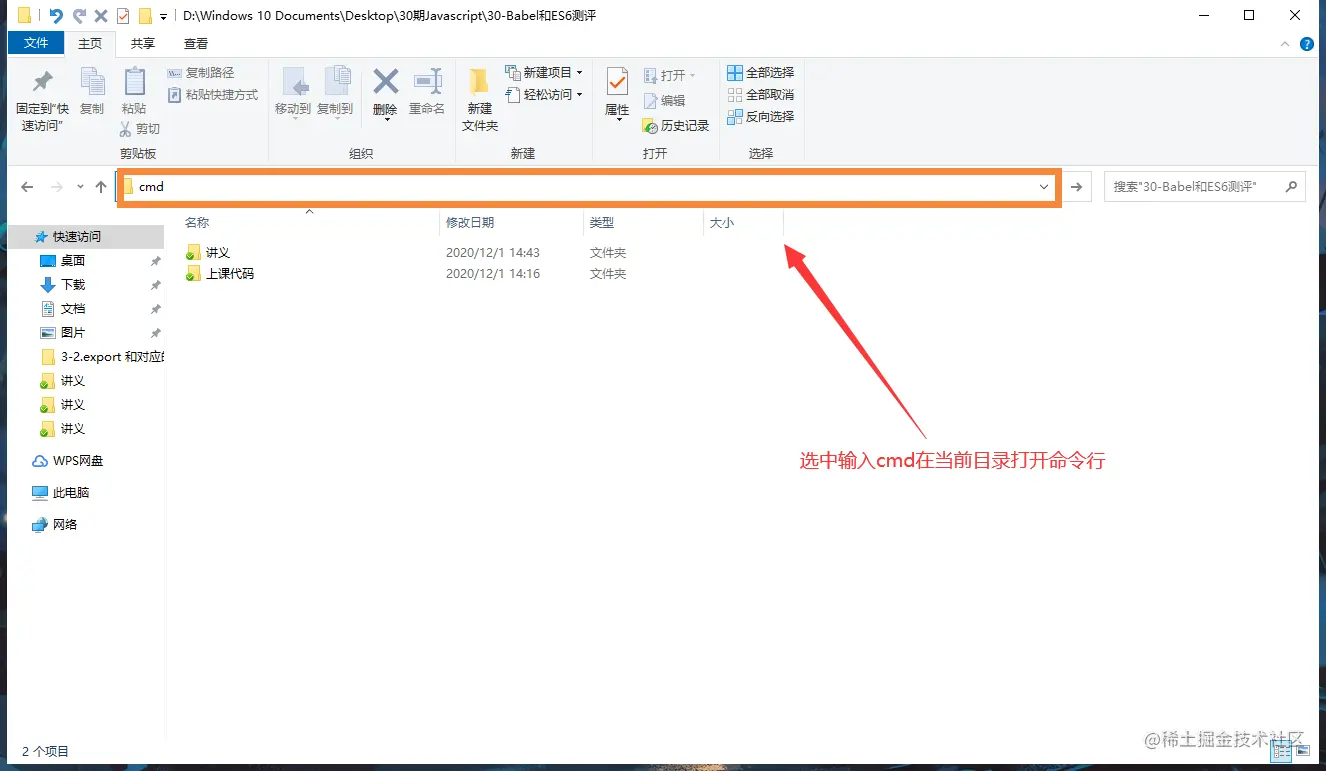
Task: Open the Move to menu
Action: click(x=293, y=92)
